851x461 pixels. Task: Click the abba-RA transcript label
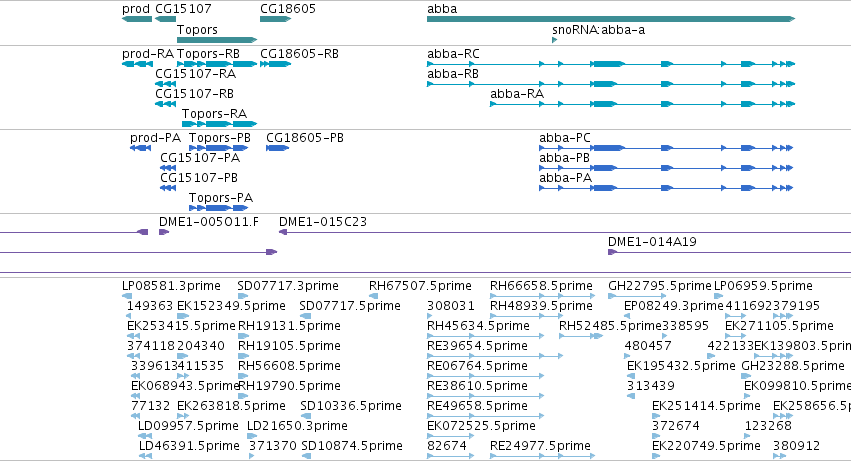[517, 93]
